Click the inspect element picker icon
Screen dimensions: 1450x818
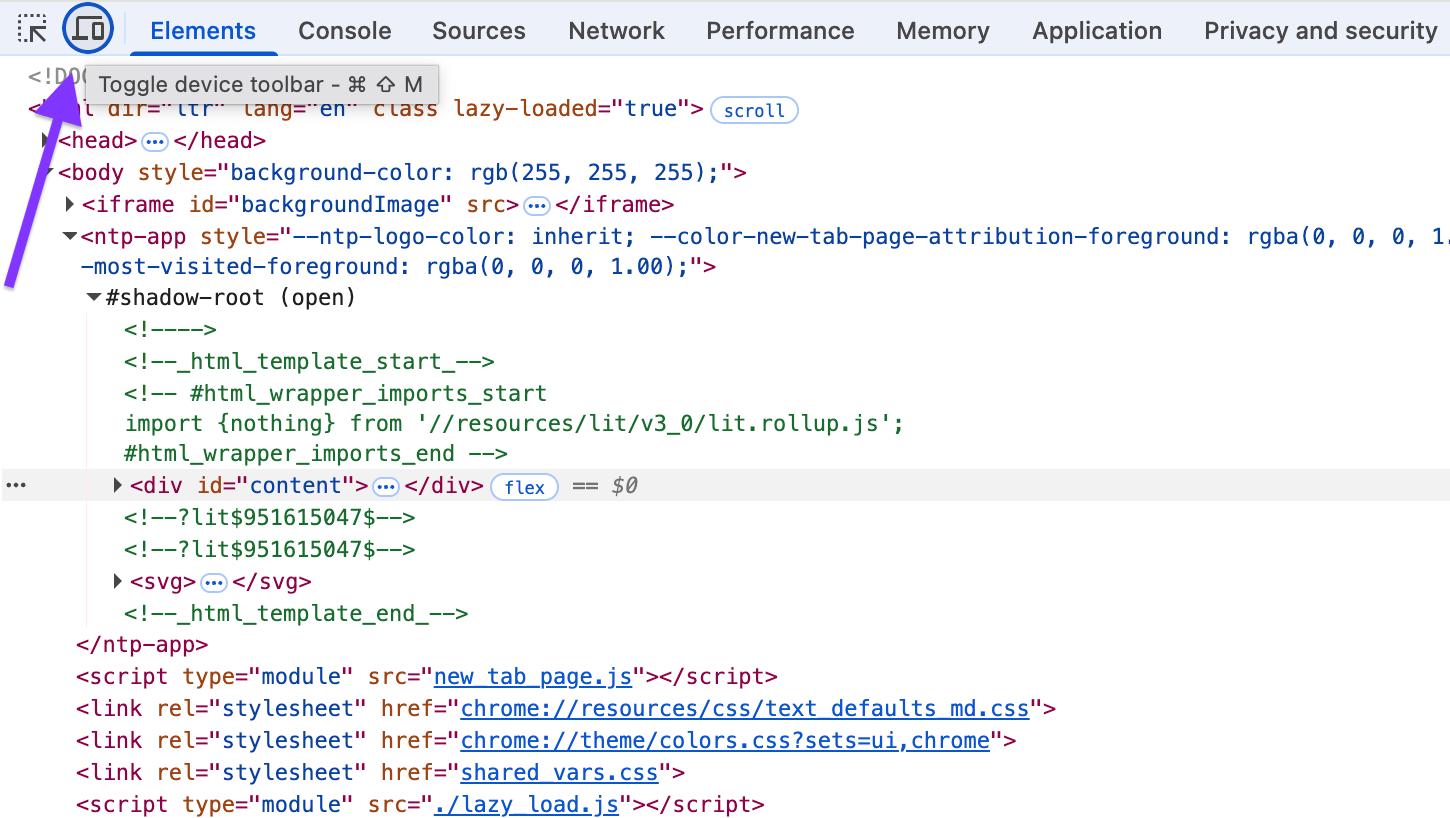(x=33, y=29)
